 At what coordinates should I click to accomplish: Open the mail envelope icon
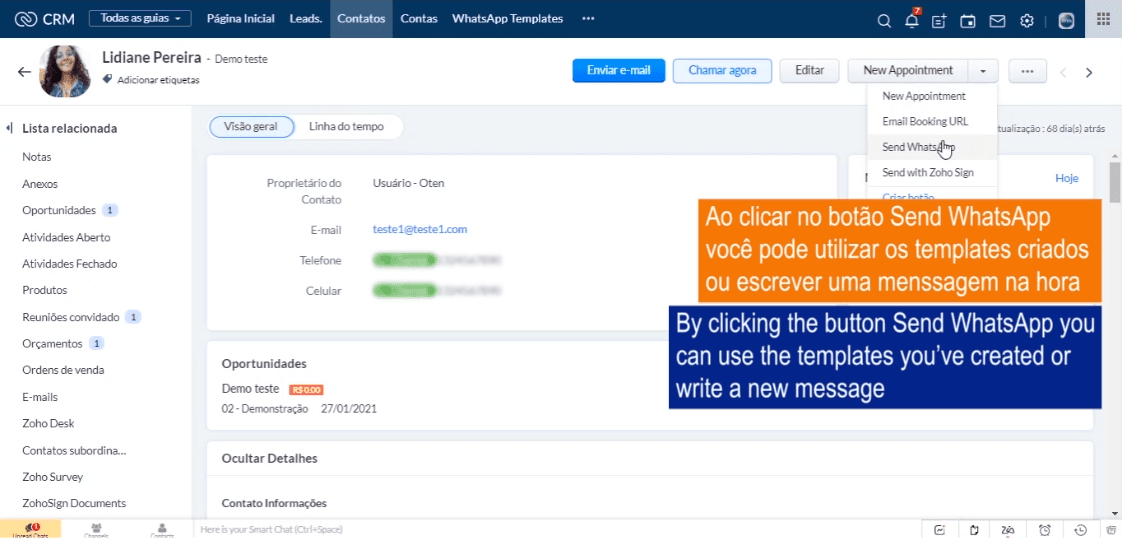click(x=997, y=20)
